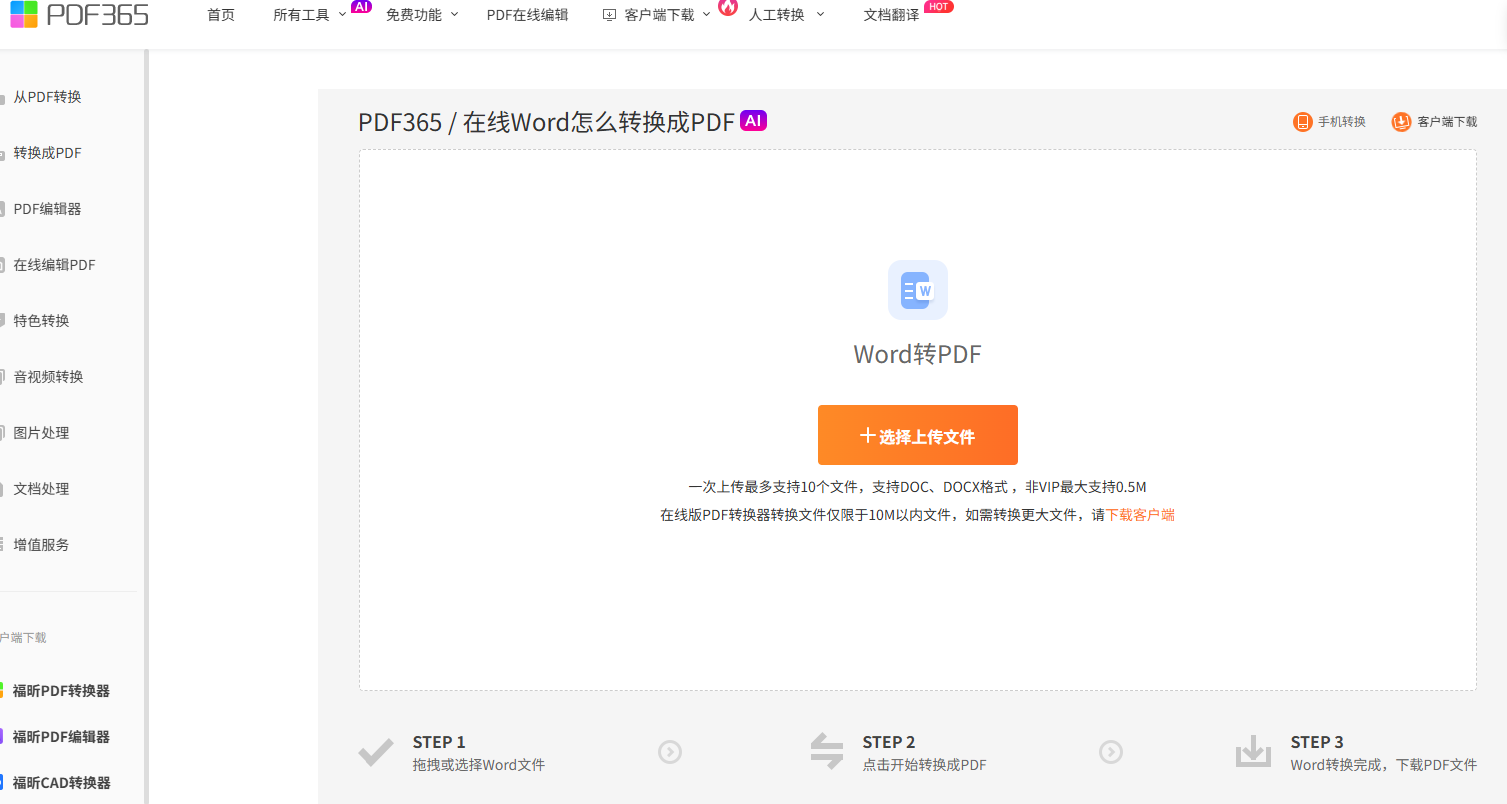The width and height of the screenshot is (1507, 804).
Task: Open 福昕PDF编辑器 in sidebar downloads
Action: [x=61, y=737]
